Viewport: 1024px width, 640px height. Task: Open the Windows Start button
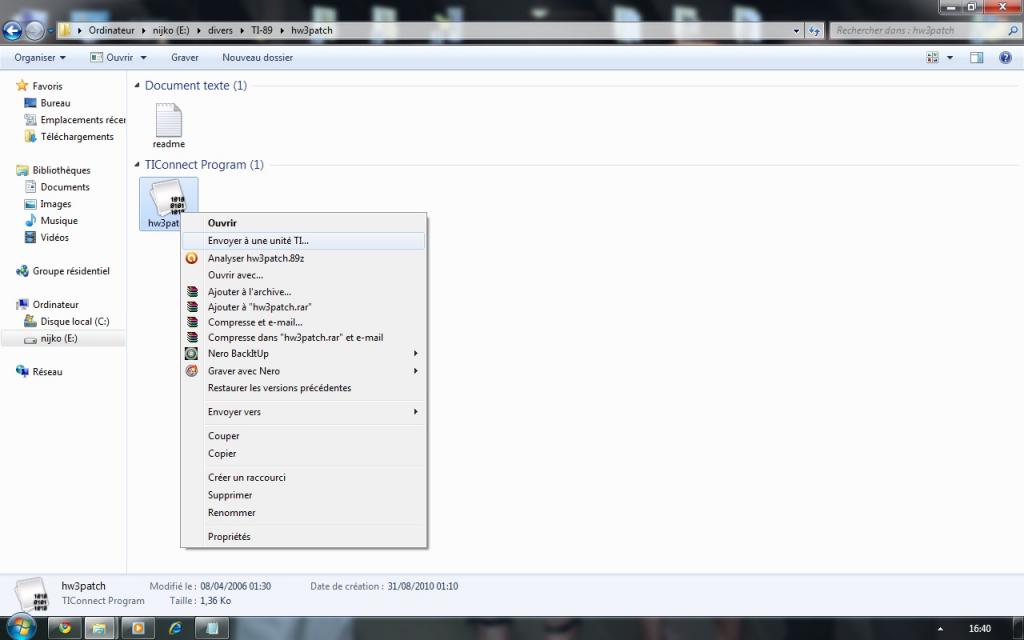click(21, 628)
